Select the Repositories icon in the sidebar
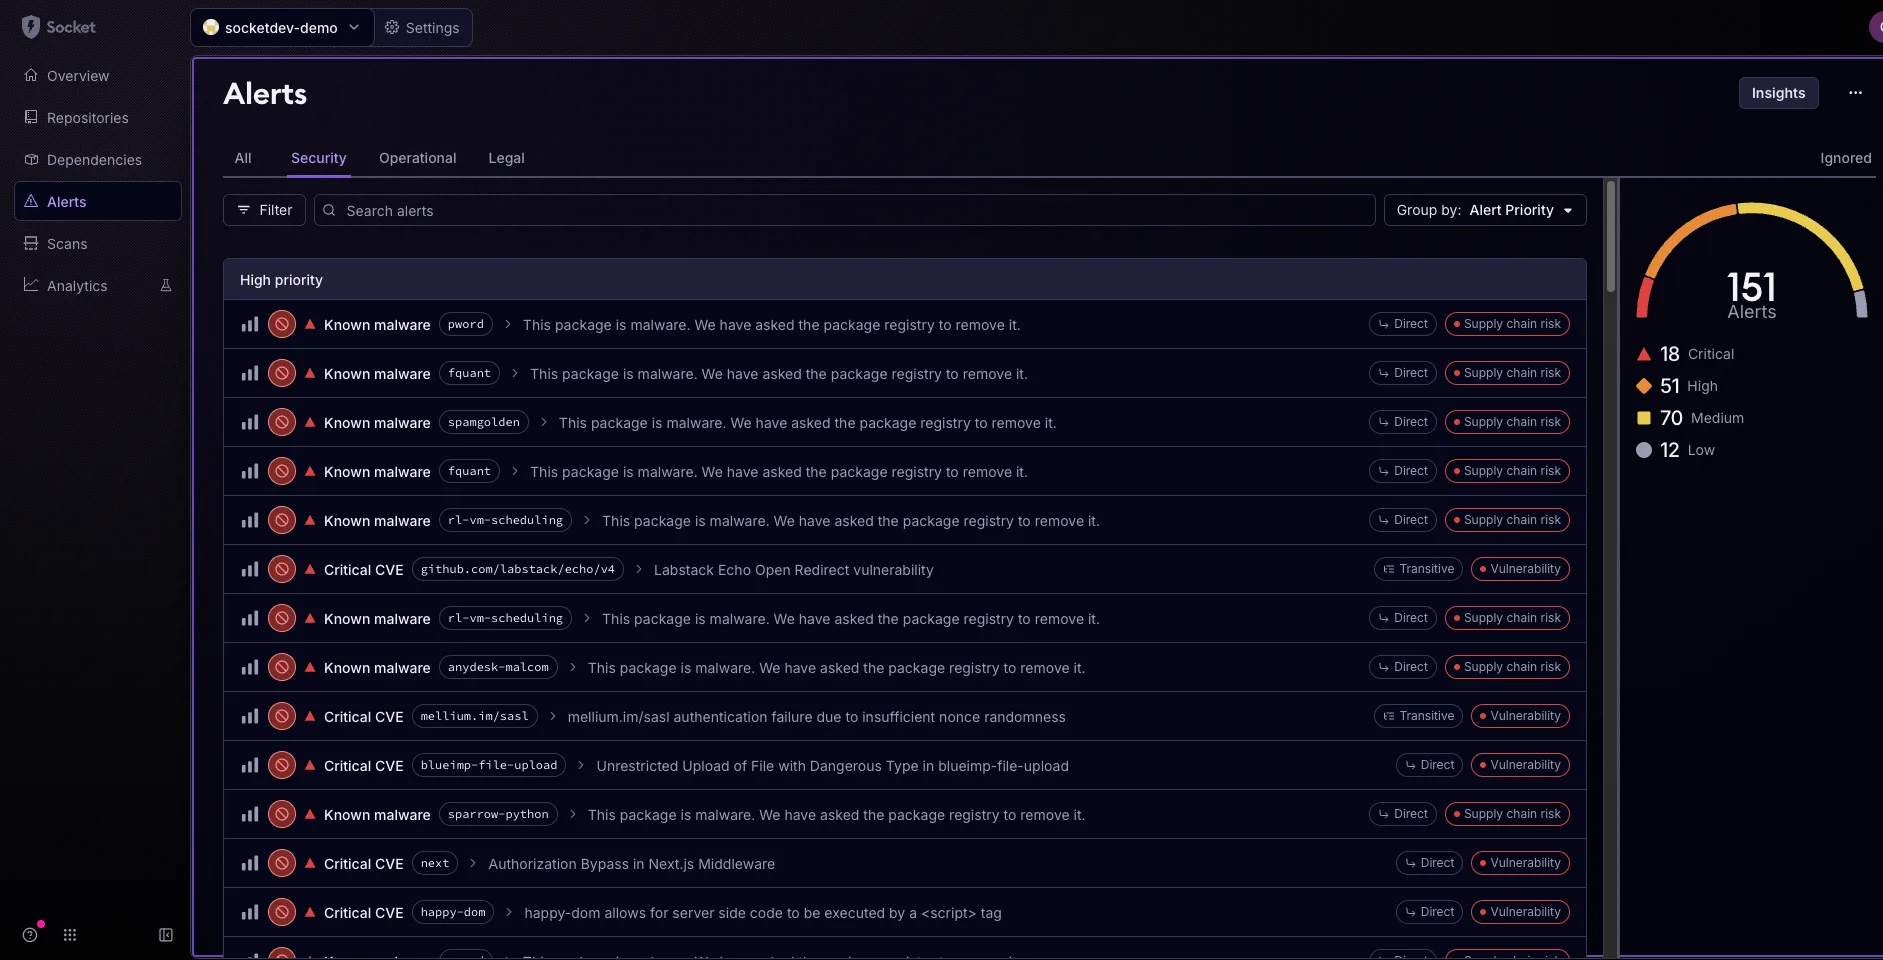 pyautogui.click(x=29, y=117)
